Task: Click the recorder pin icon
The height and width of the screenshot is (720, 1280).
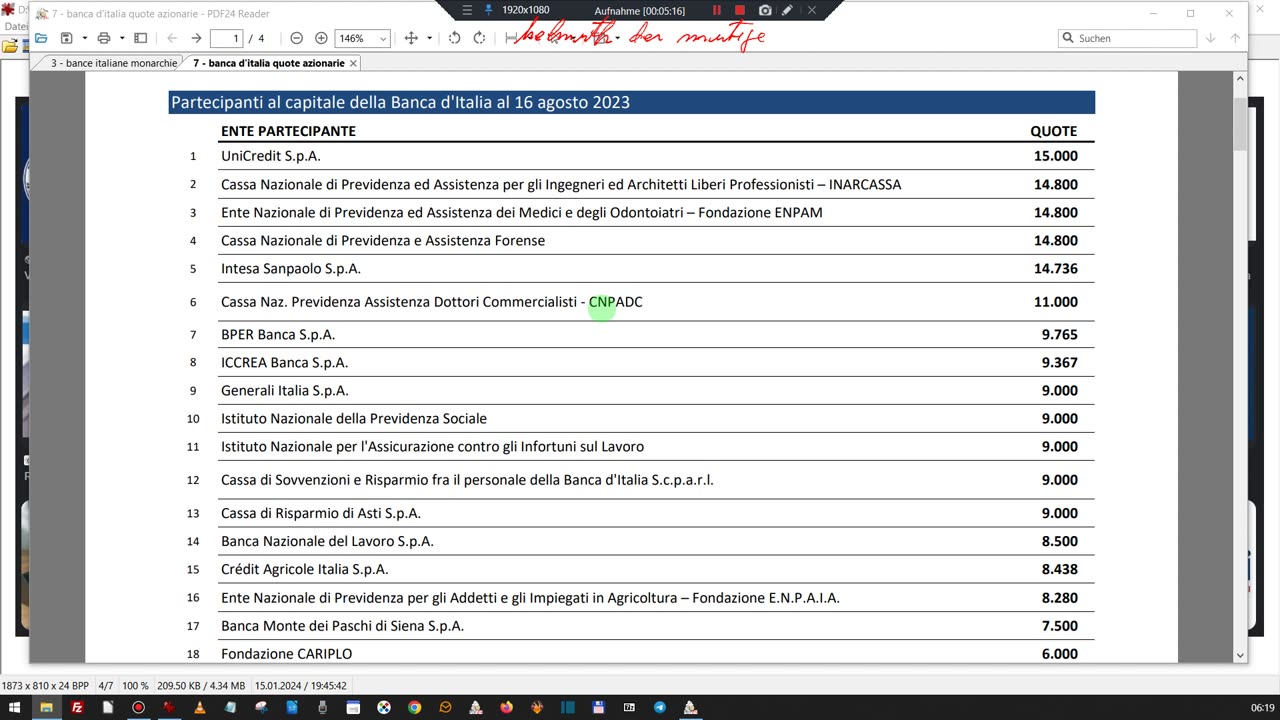Action: (489, 10)
